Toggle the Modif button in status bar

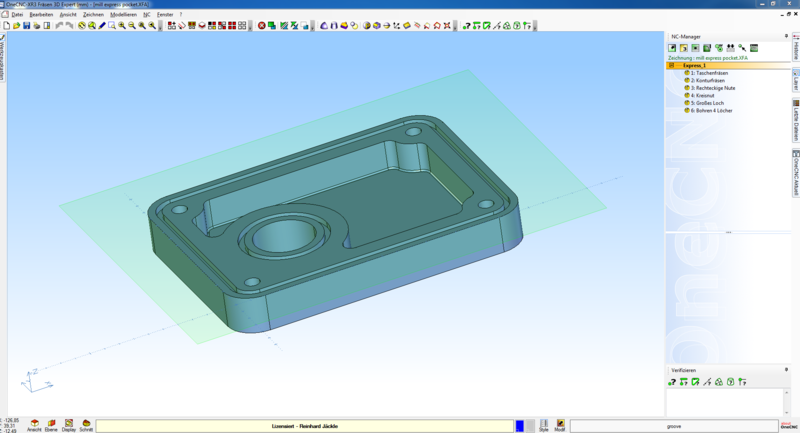pyautogui.click(x=560, y=425)
